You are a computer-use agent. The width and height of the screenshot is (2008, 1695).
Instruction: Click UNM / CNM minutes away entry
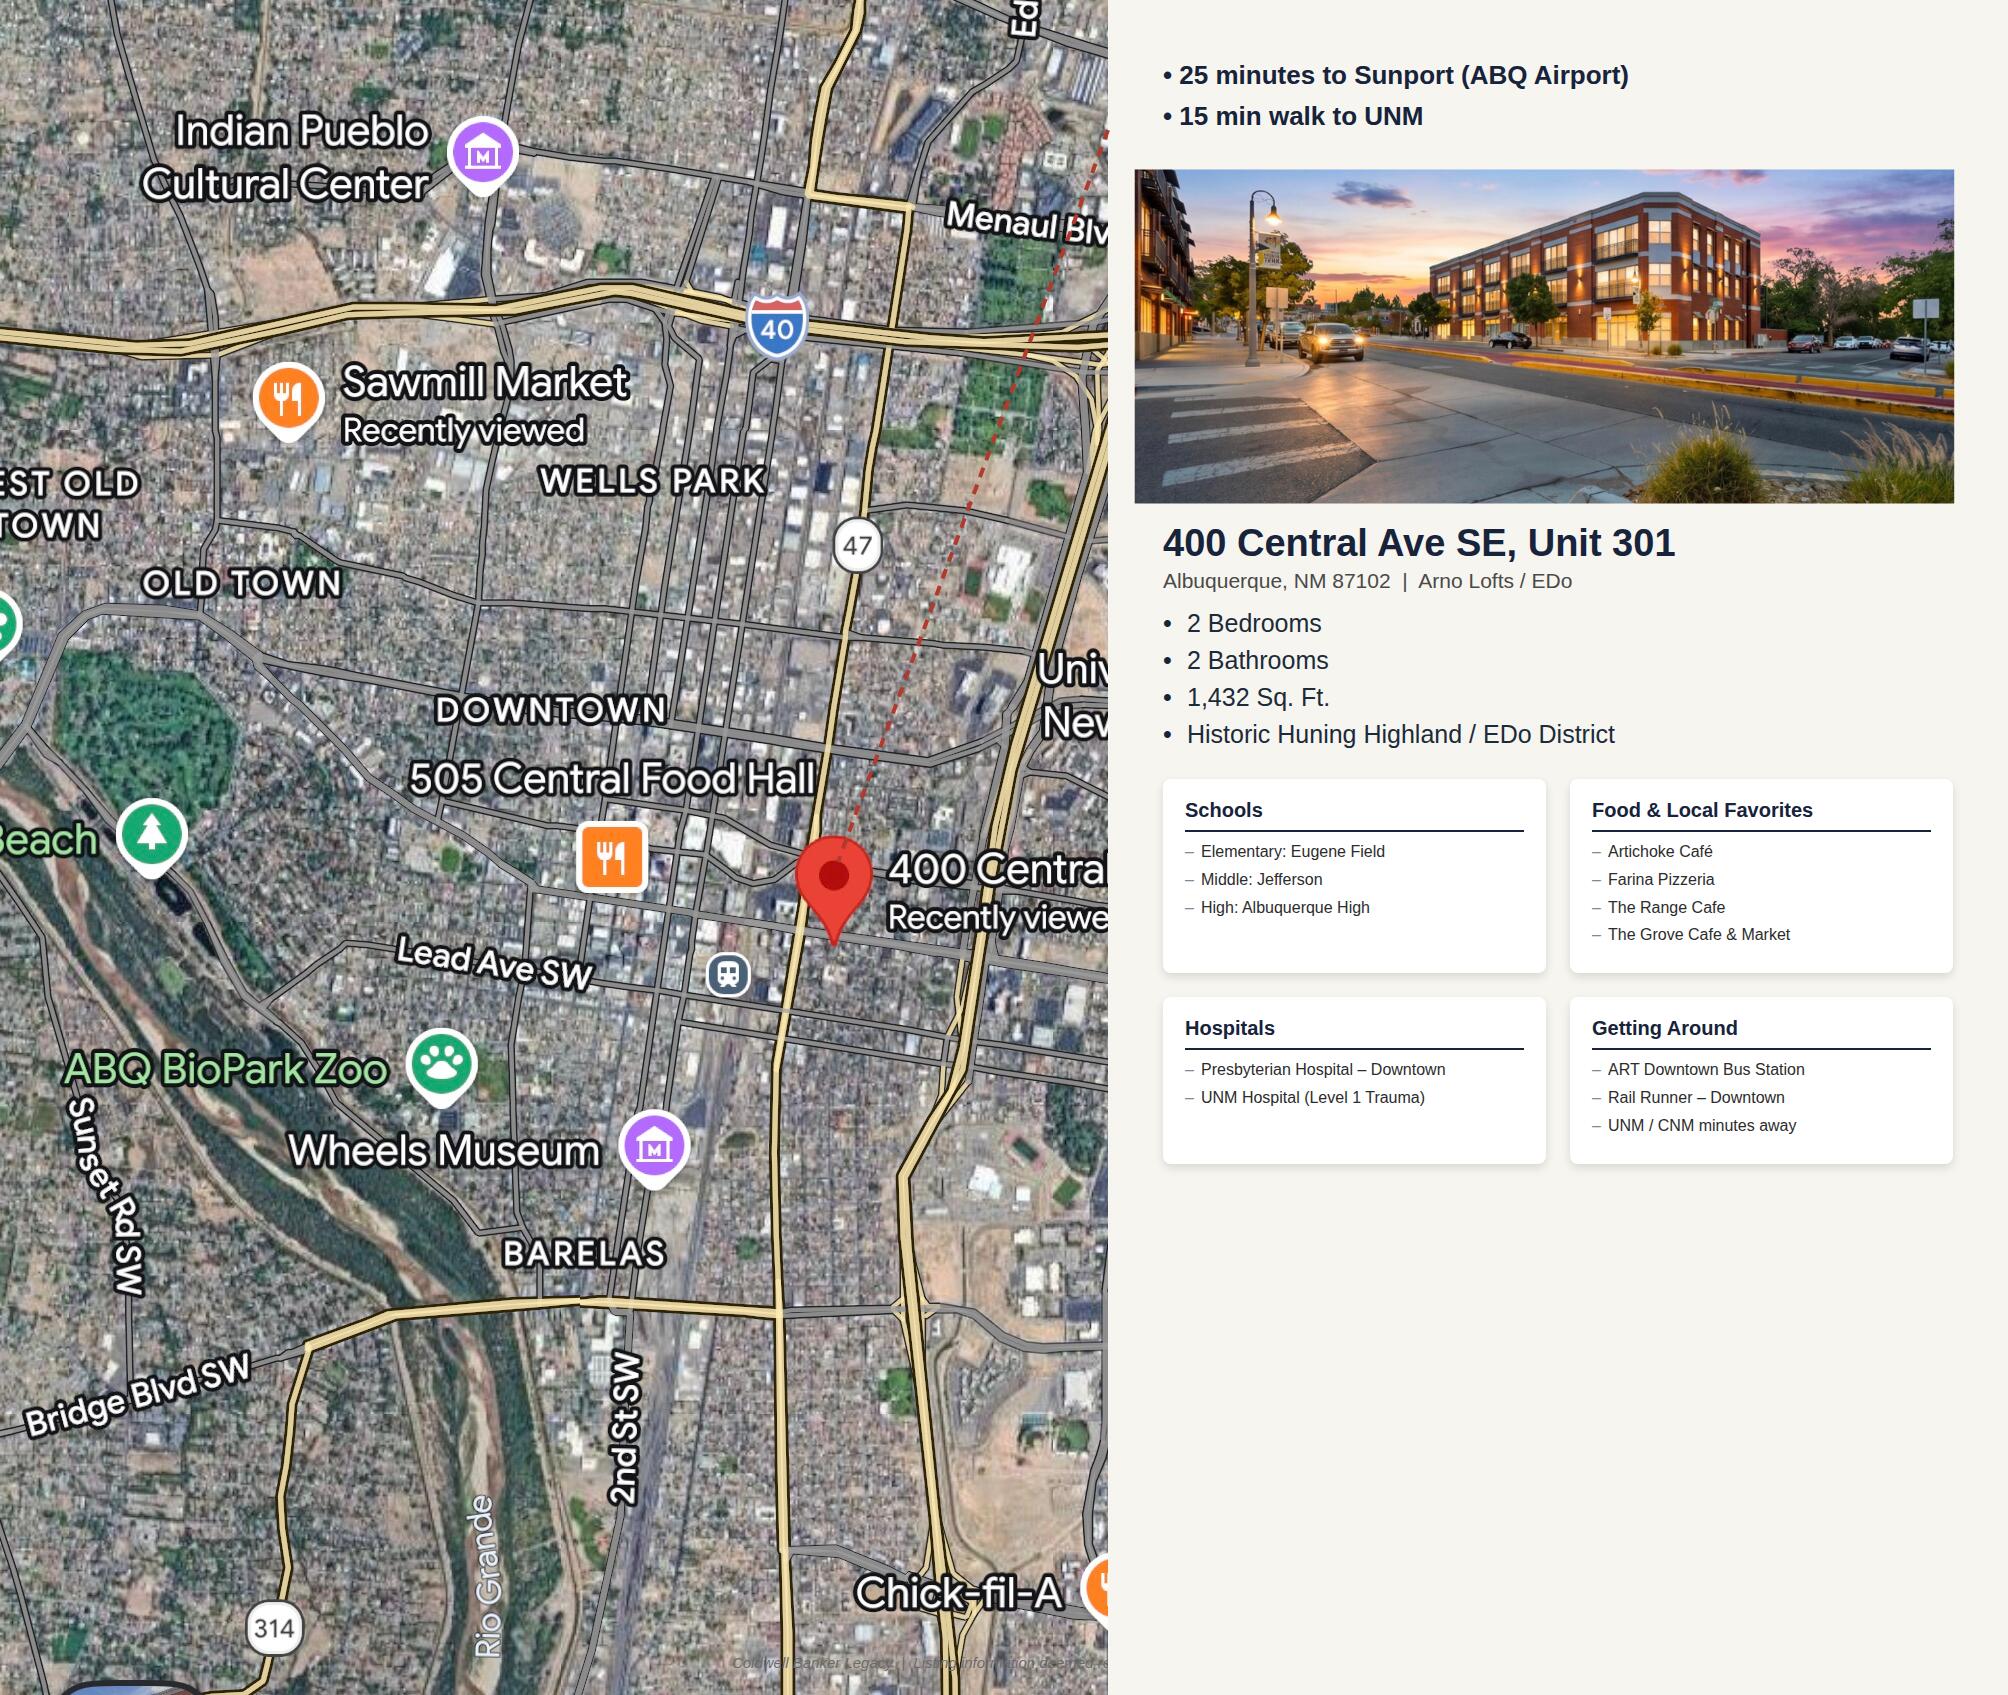pyautogui.click(x=1702, y=1125)
